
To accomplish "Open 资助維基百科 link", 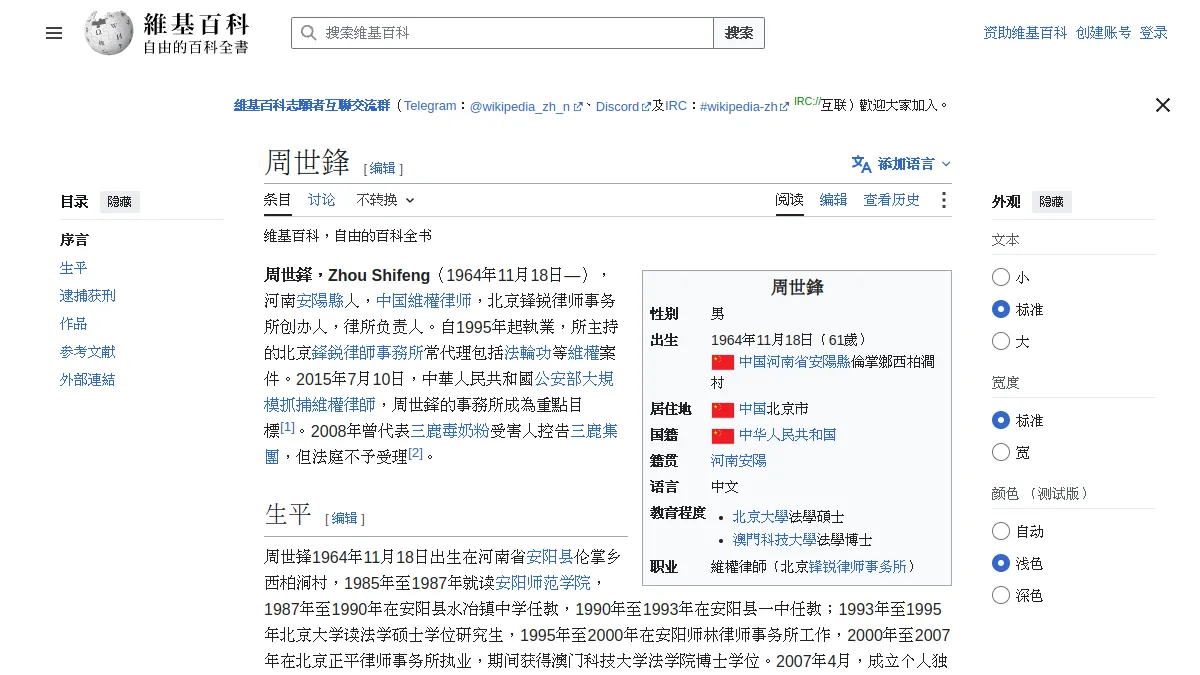I will [1025, 33].
